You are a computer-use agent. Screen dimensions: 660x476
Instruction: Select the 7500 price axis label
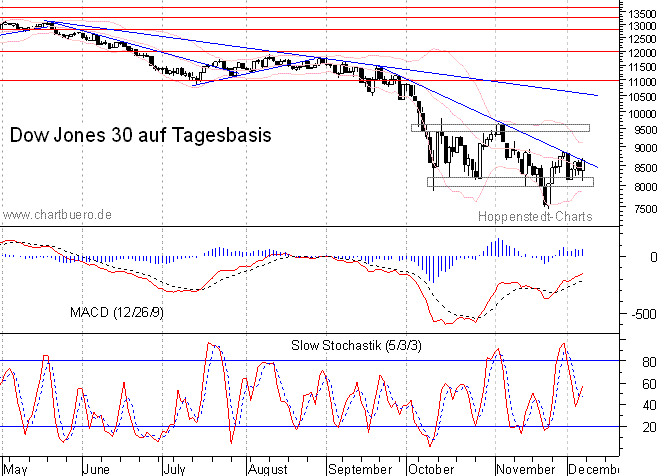tap(646, 209)
